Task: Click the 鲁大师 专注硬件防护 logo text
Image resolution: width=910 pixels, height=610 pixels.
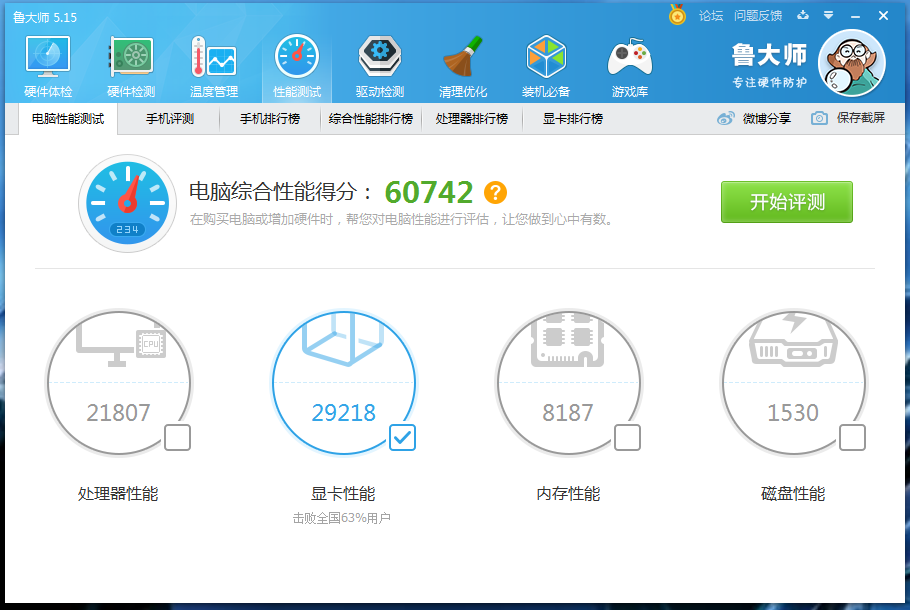Action: pos(769,65)
